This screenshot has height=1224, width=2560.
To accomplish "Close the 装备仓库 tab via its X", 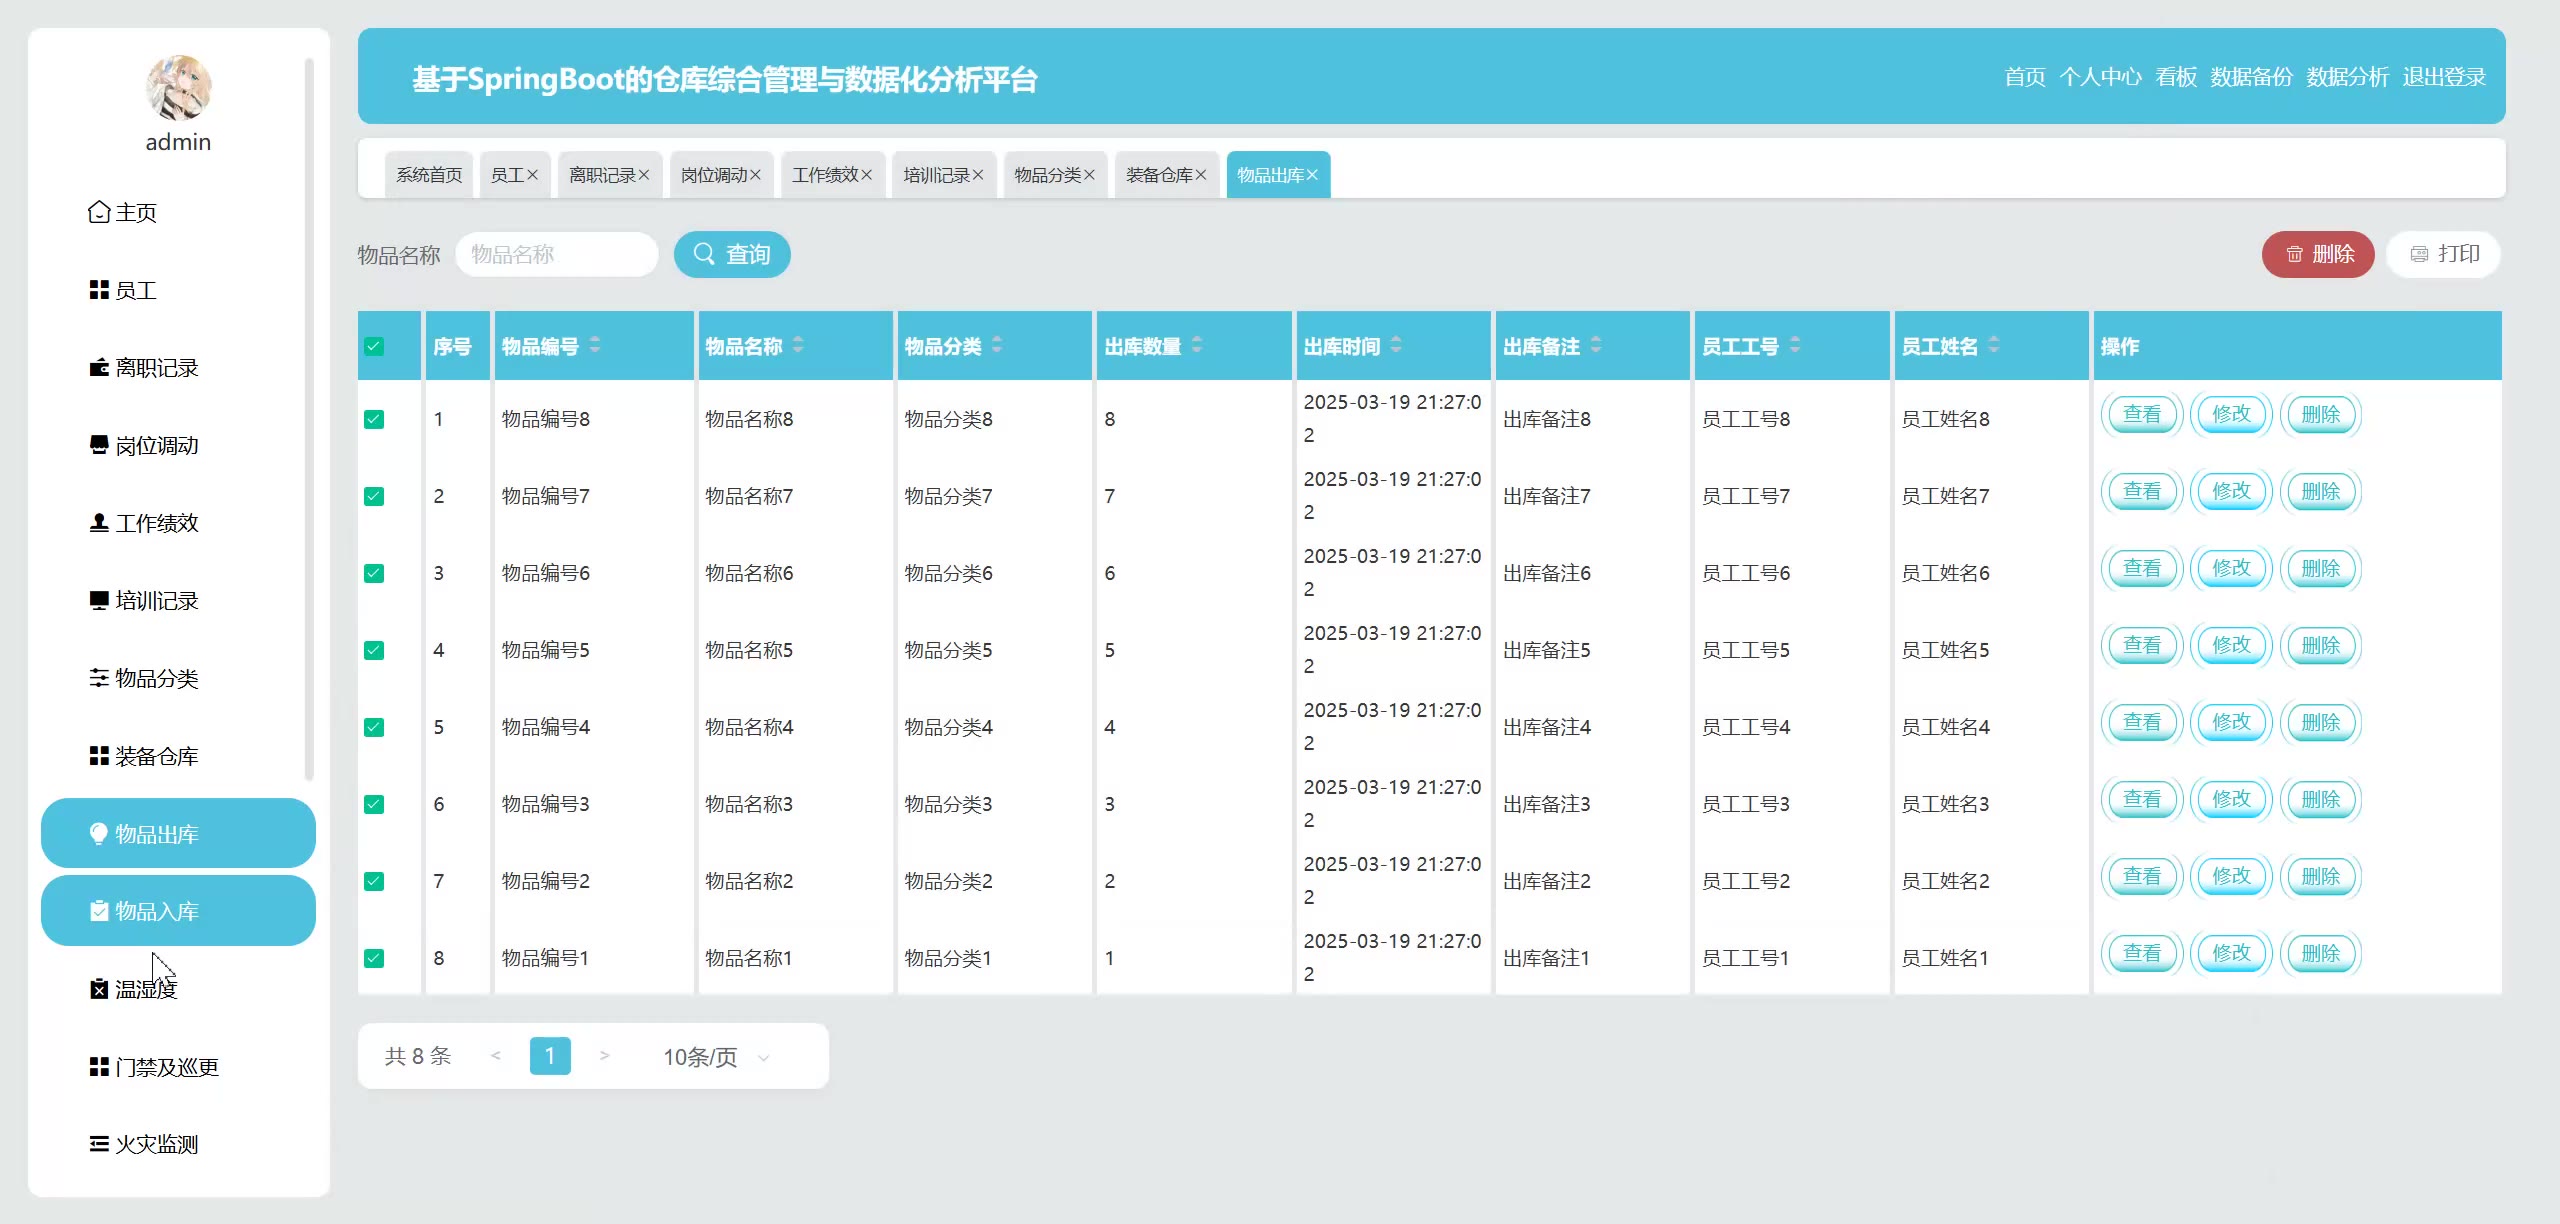I will (x=1201, y=175).
